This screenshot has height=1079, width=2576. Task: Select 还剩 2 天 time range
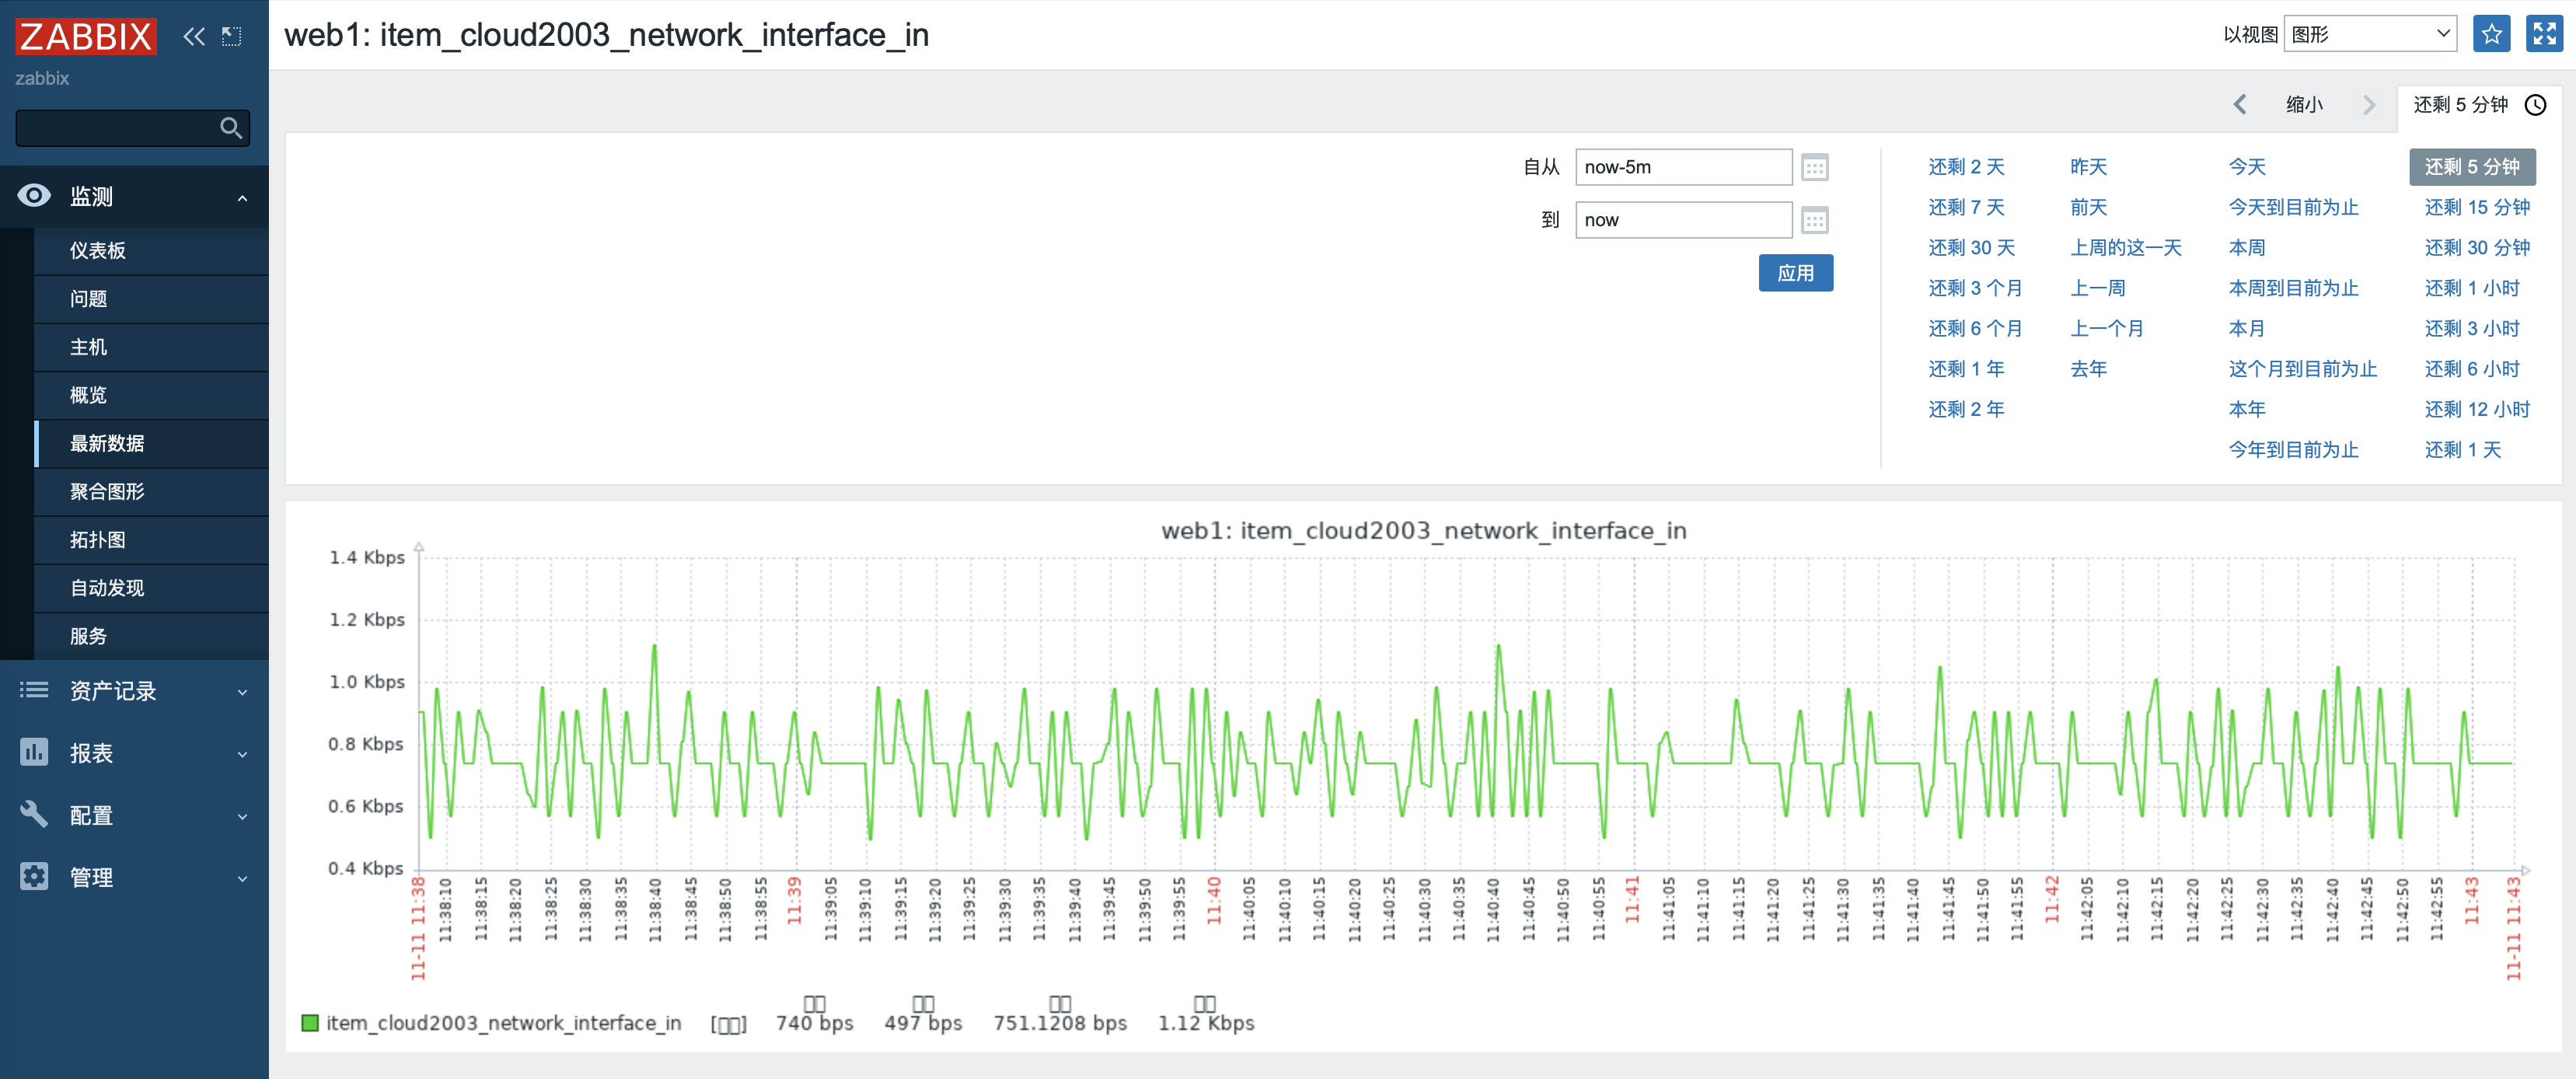coord(1966,167)
